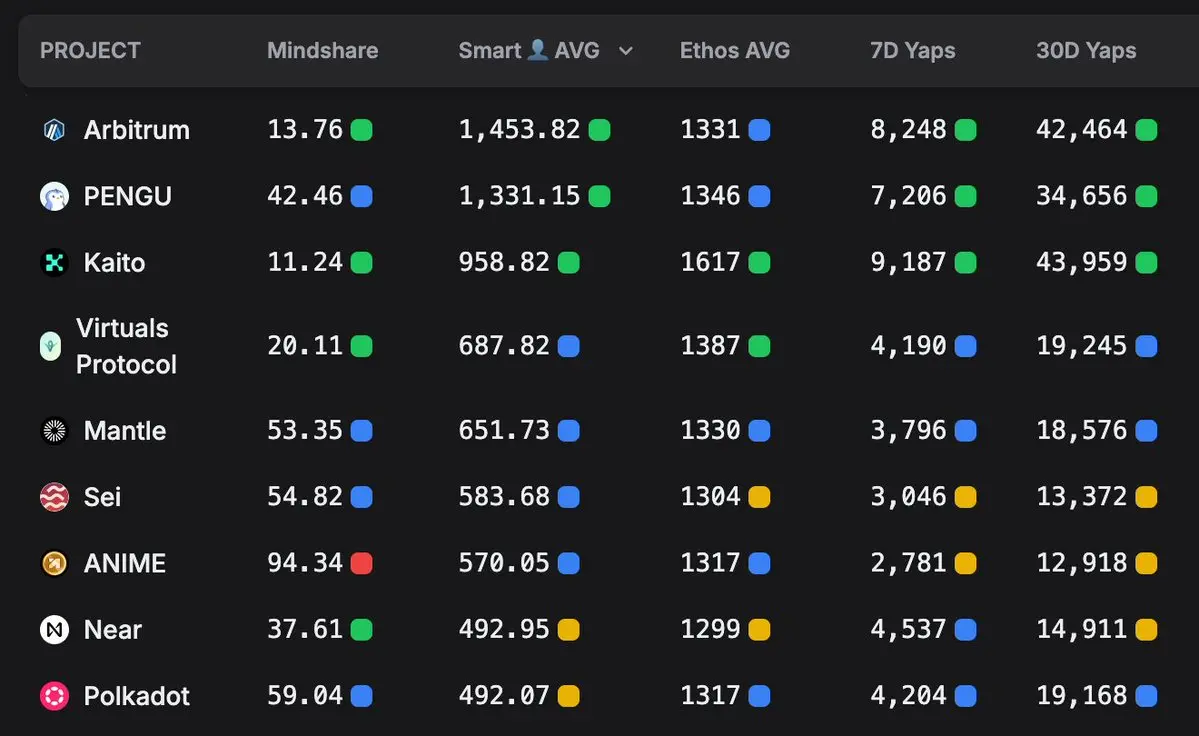Screen dimensions: 1199x736
Task: Click ANIME's Smart AVG value 570.05
Action: [504, 564]
